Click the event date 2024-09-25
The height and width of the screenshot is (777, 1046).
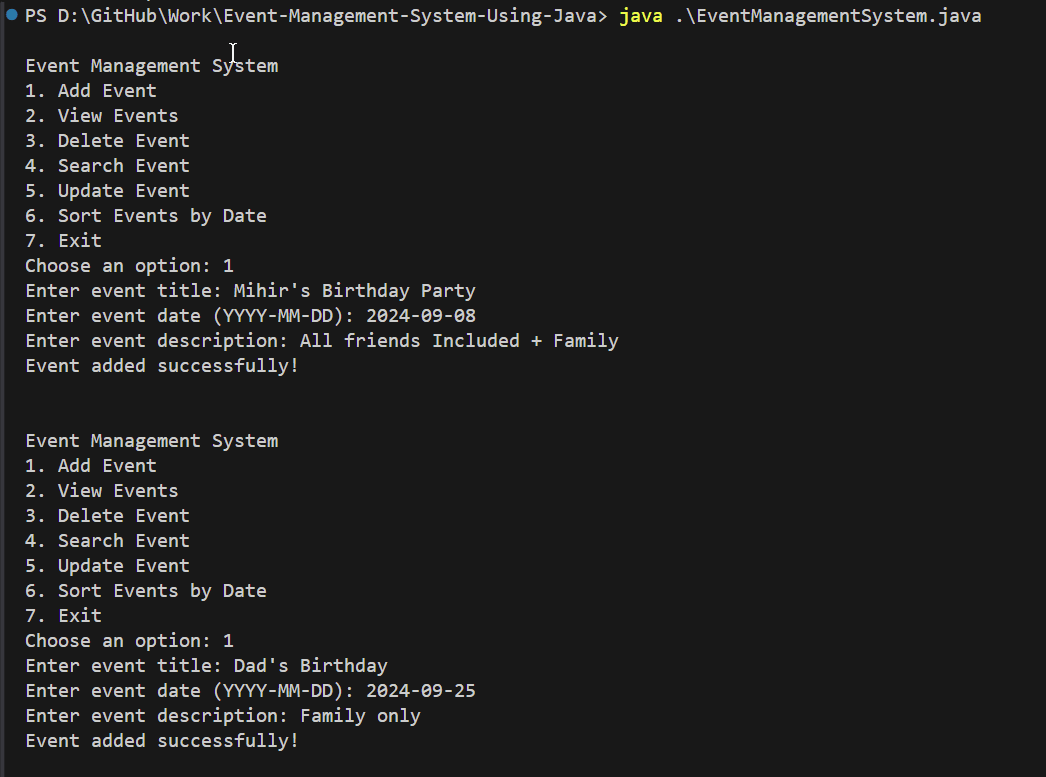(x=420, y=691)
